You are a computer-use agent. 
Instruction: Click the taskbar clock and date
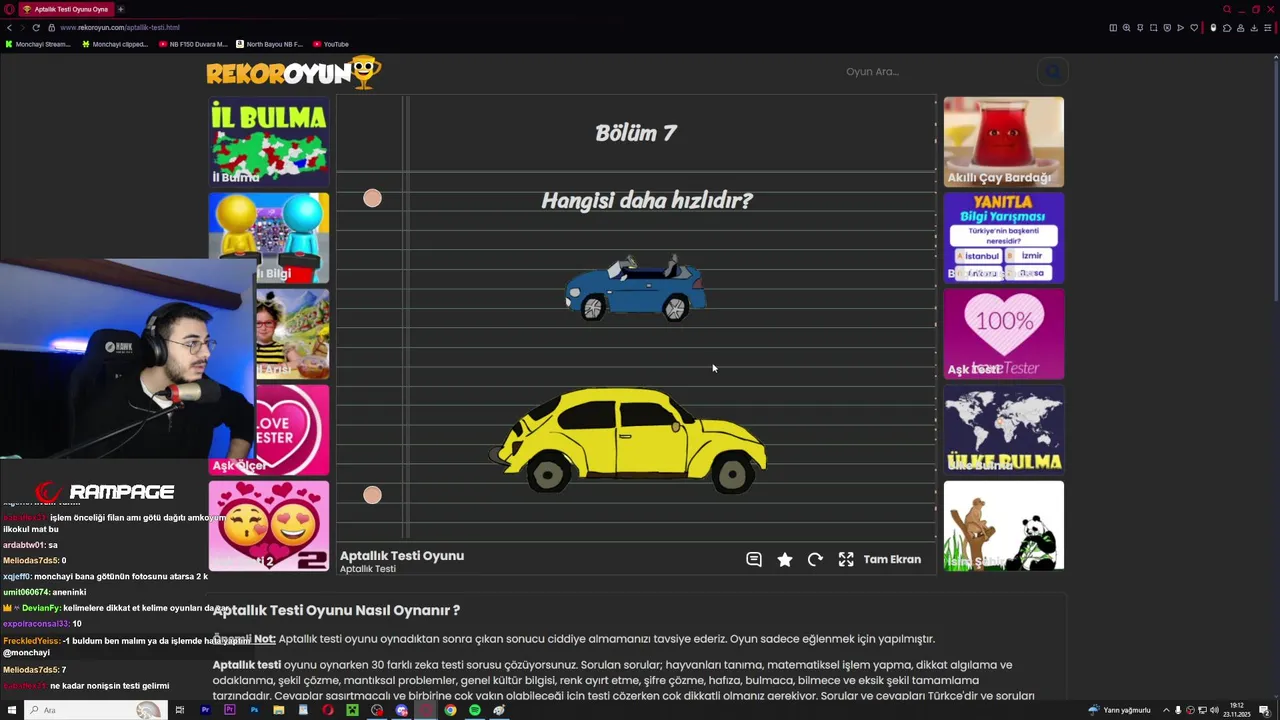(1238, 710)
